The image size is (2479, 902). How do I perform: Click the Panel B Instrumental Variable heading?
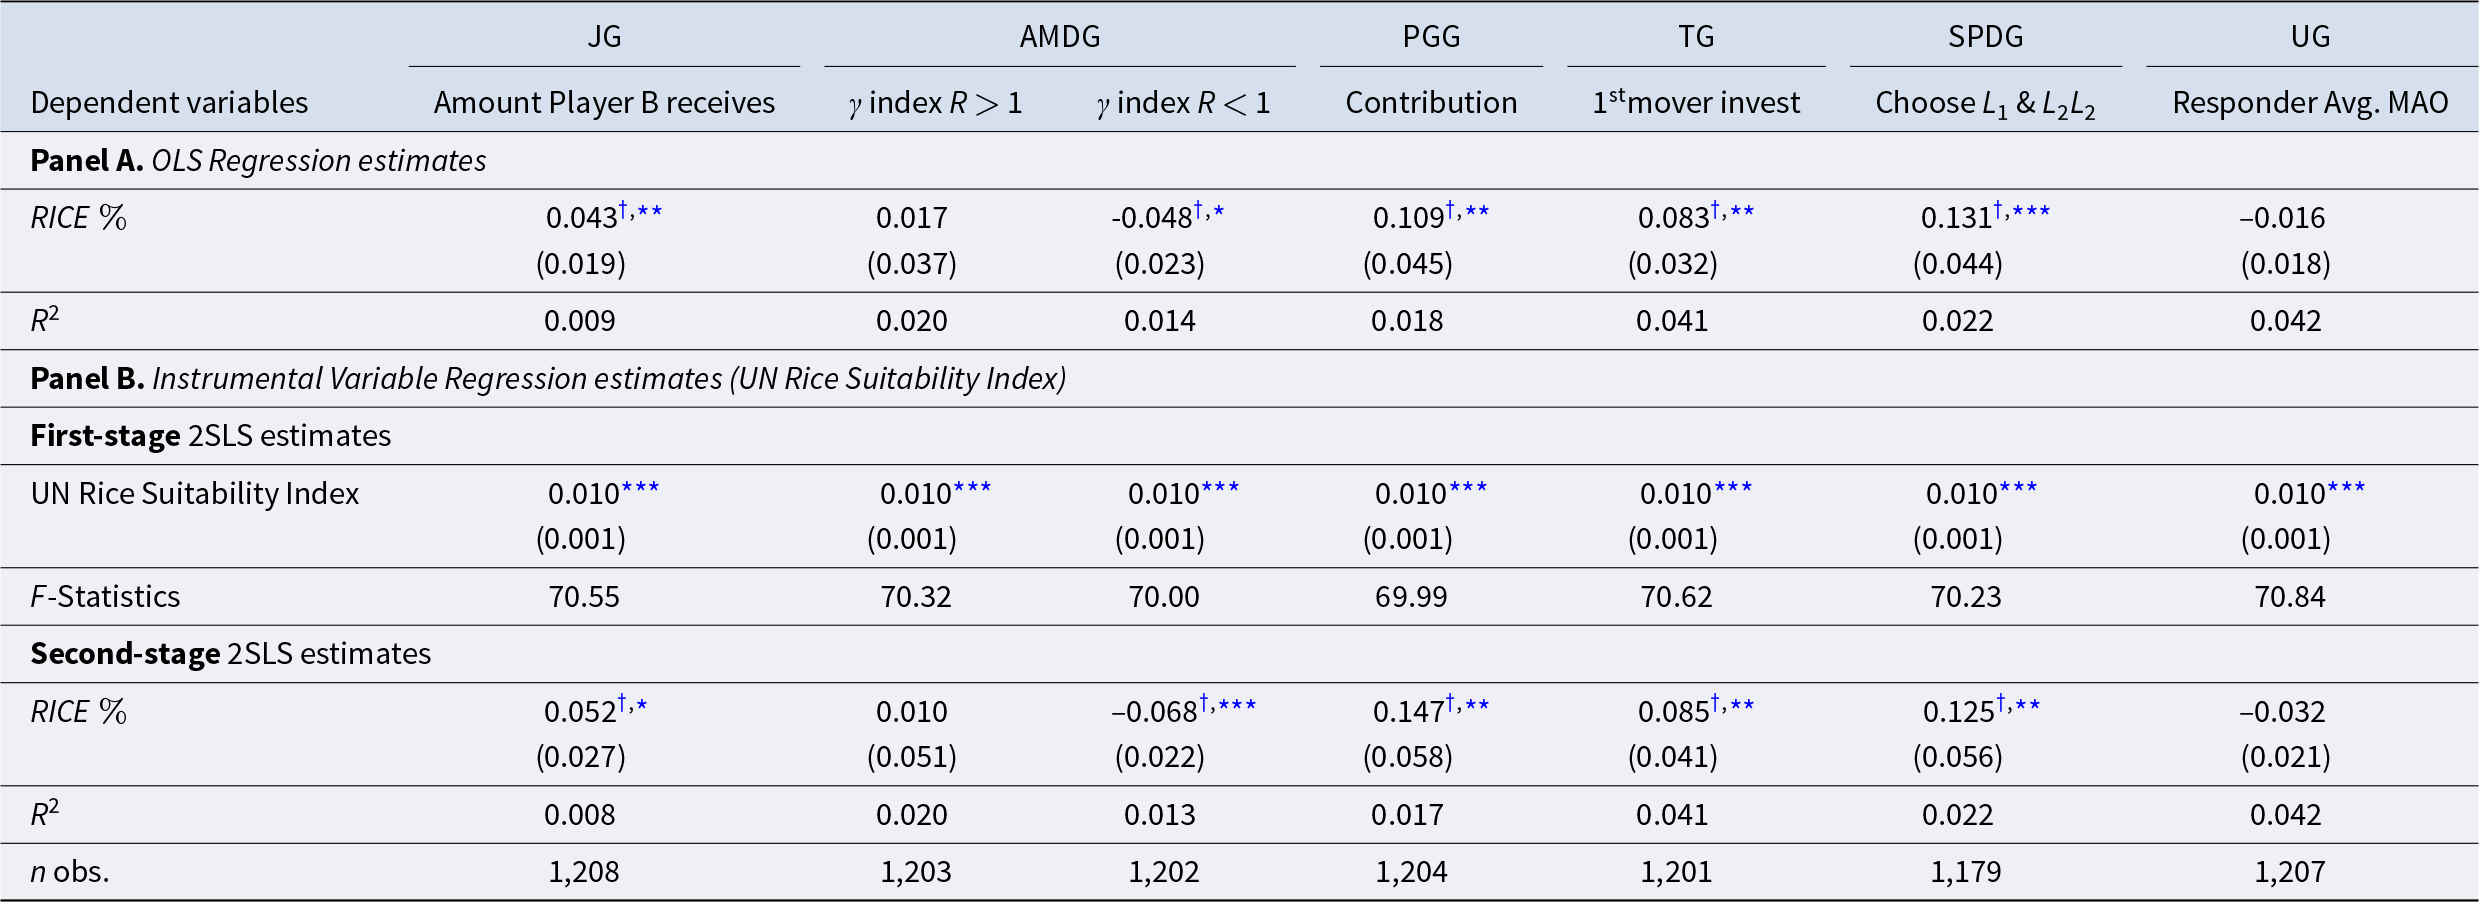[x=548, y=379]
